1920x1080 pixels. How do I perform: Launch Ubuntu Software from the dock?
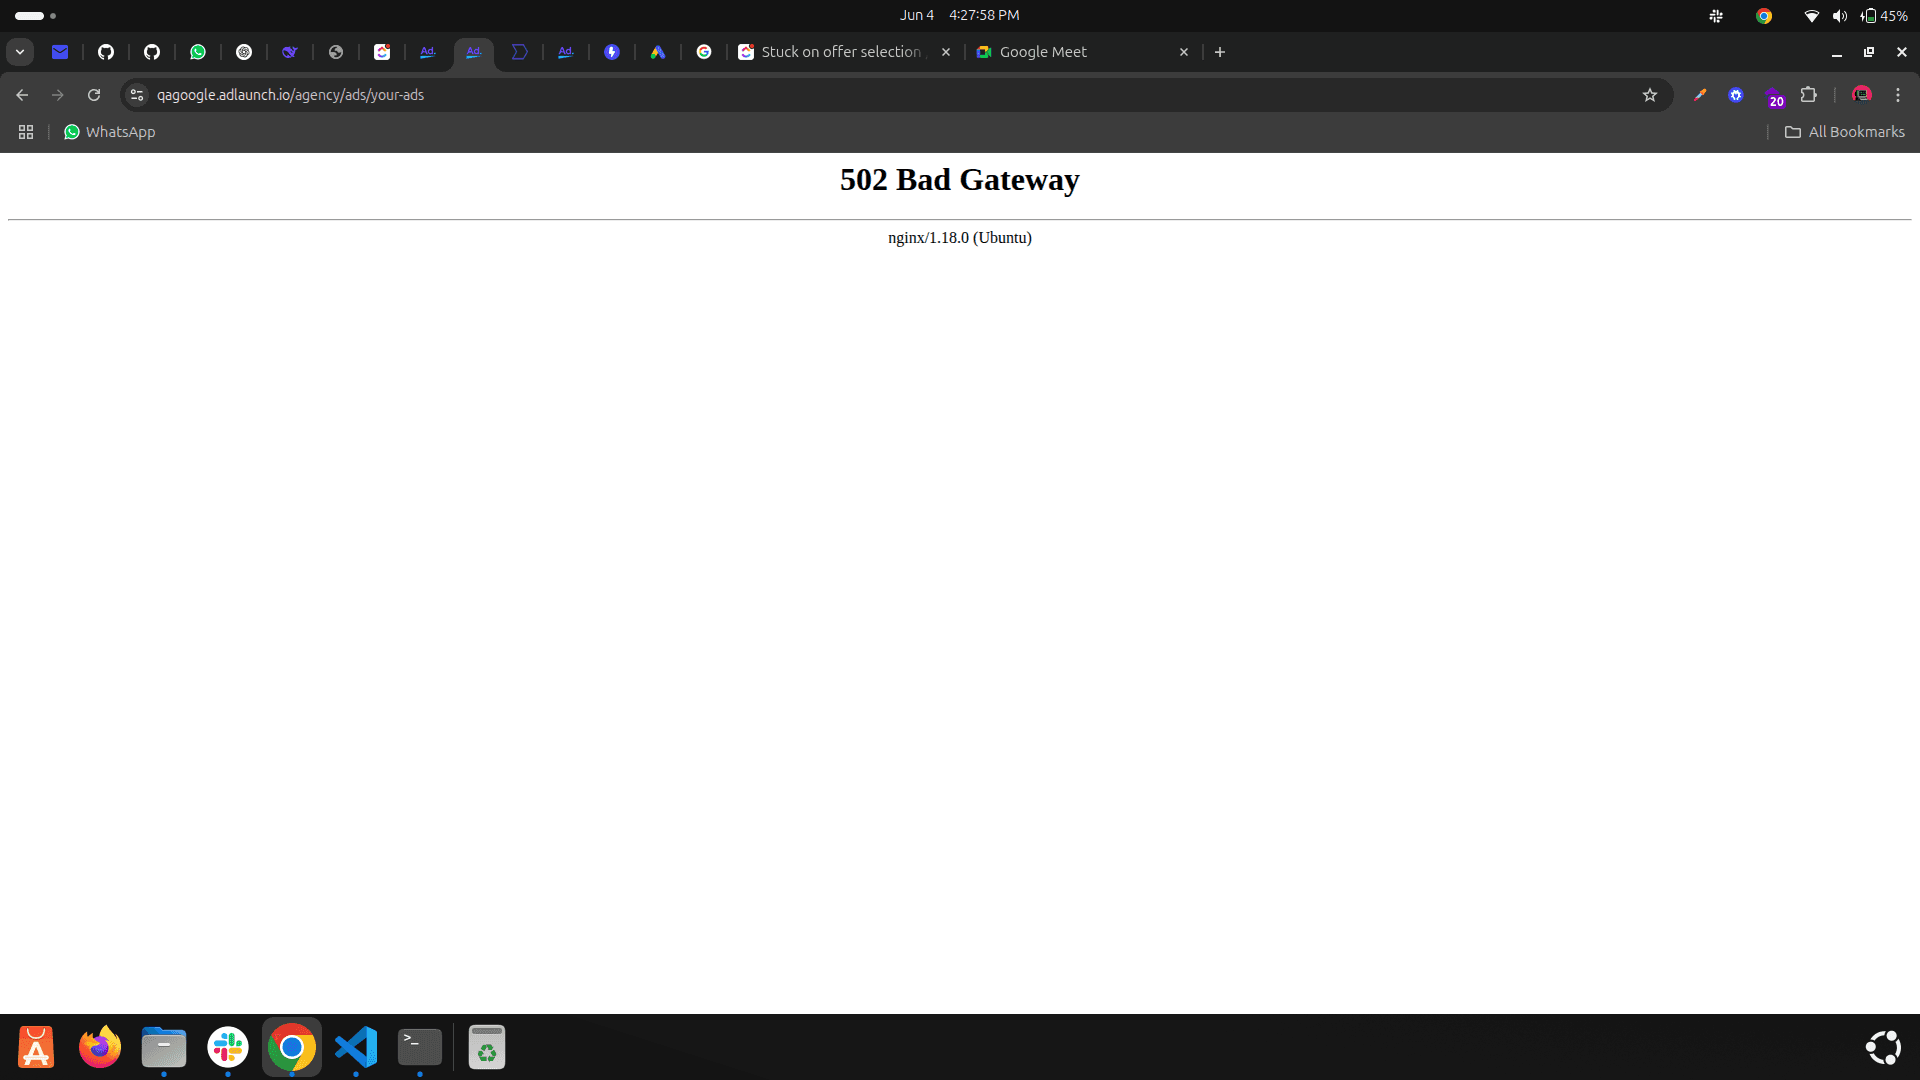click(36, 1047)
